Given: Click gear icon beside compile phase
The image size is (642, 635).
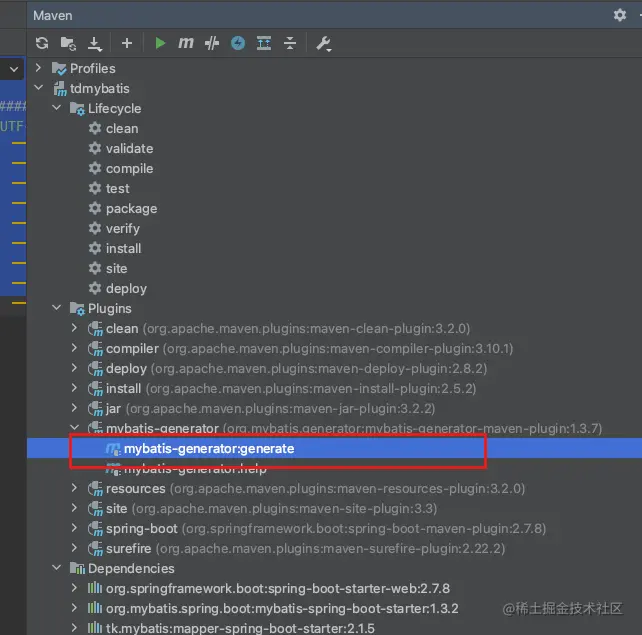Looking at the screenshot, I should point(95,168).
